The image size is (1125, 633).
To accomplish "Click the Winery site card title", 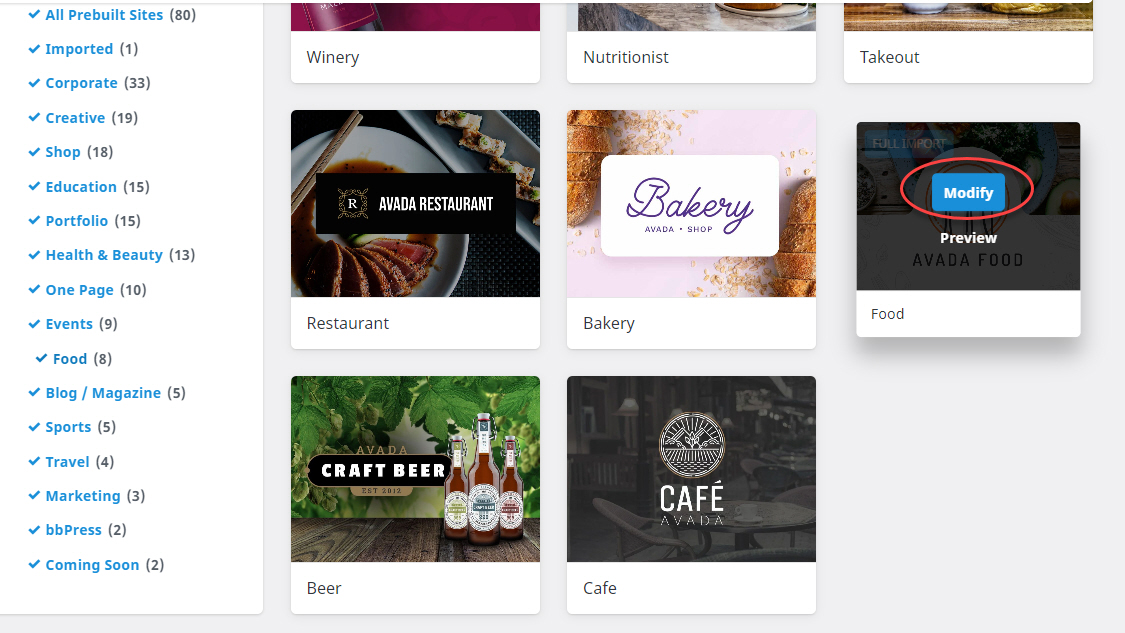I will pos(333,57).
